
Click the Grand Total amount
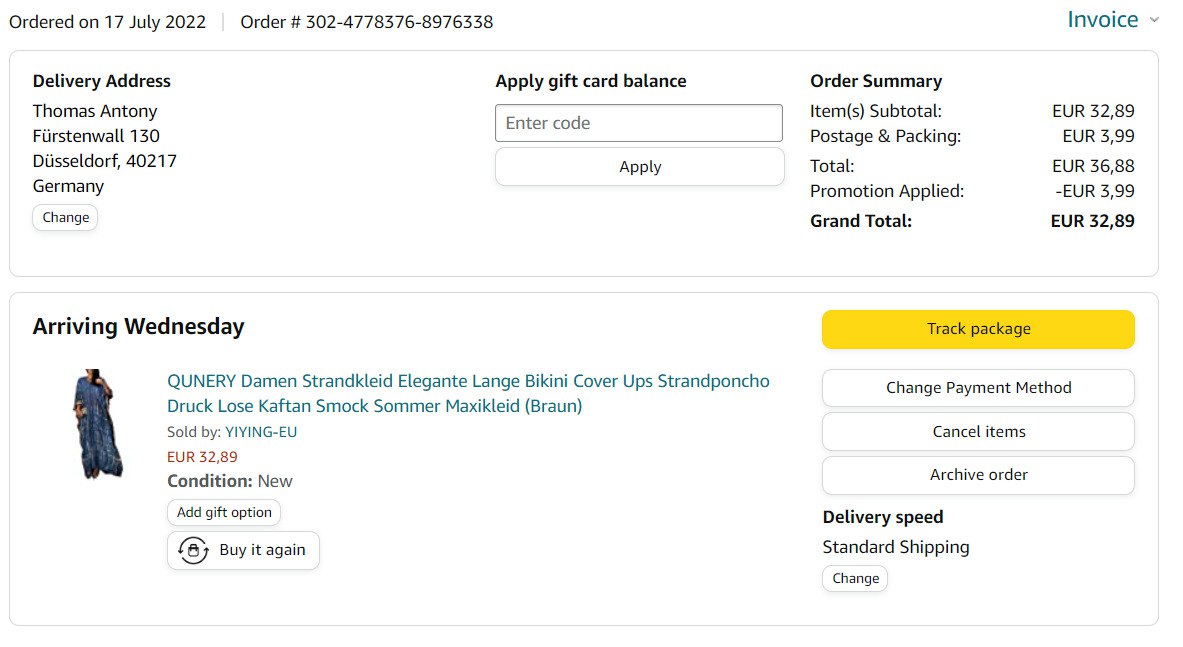pos(1092,221)
